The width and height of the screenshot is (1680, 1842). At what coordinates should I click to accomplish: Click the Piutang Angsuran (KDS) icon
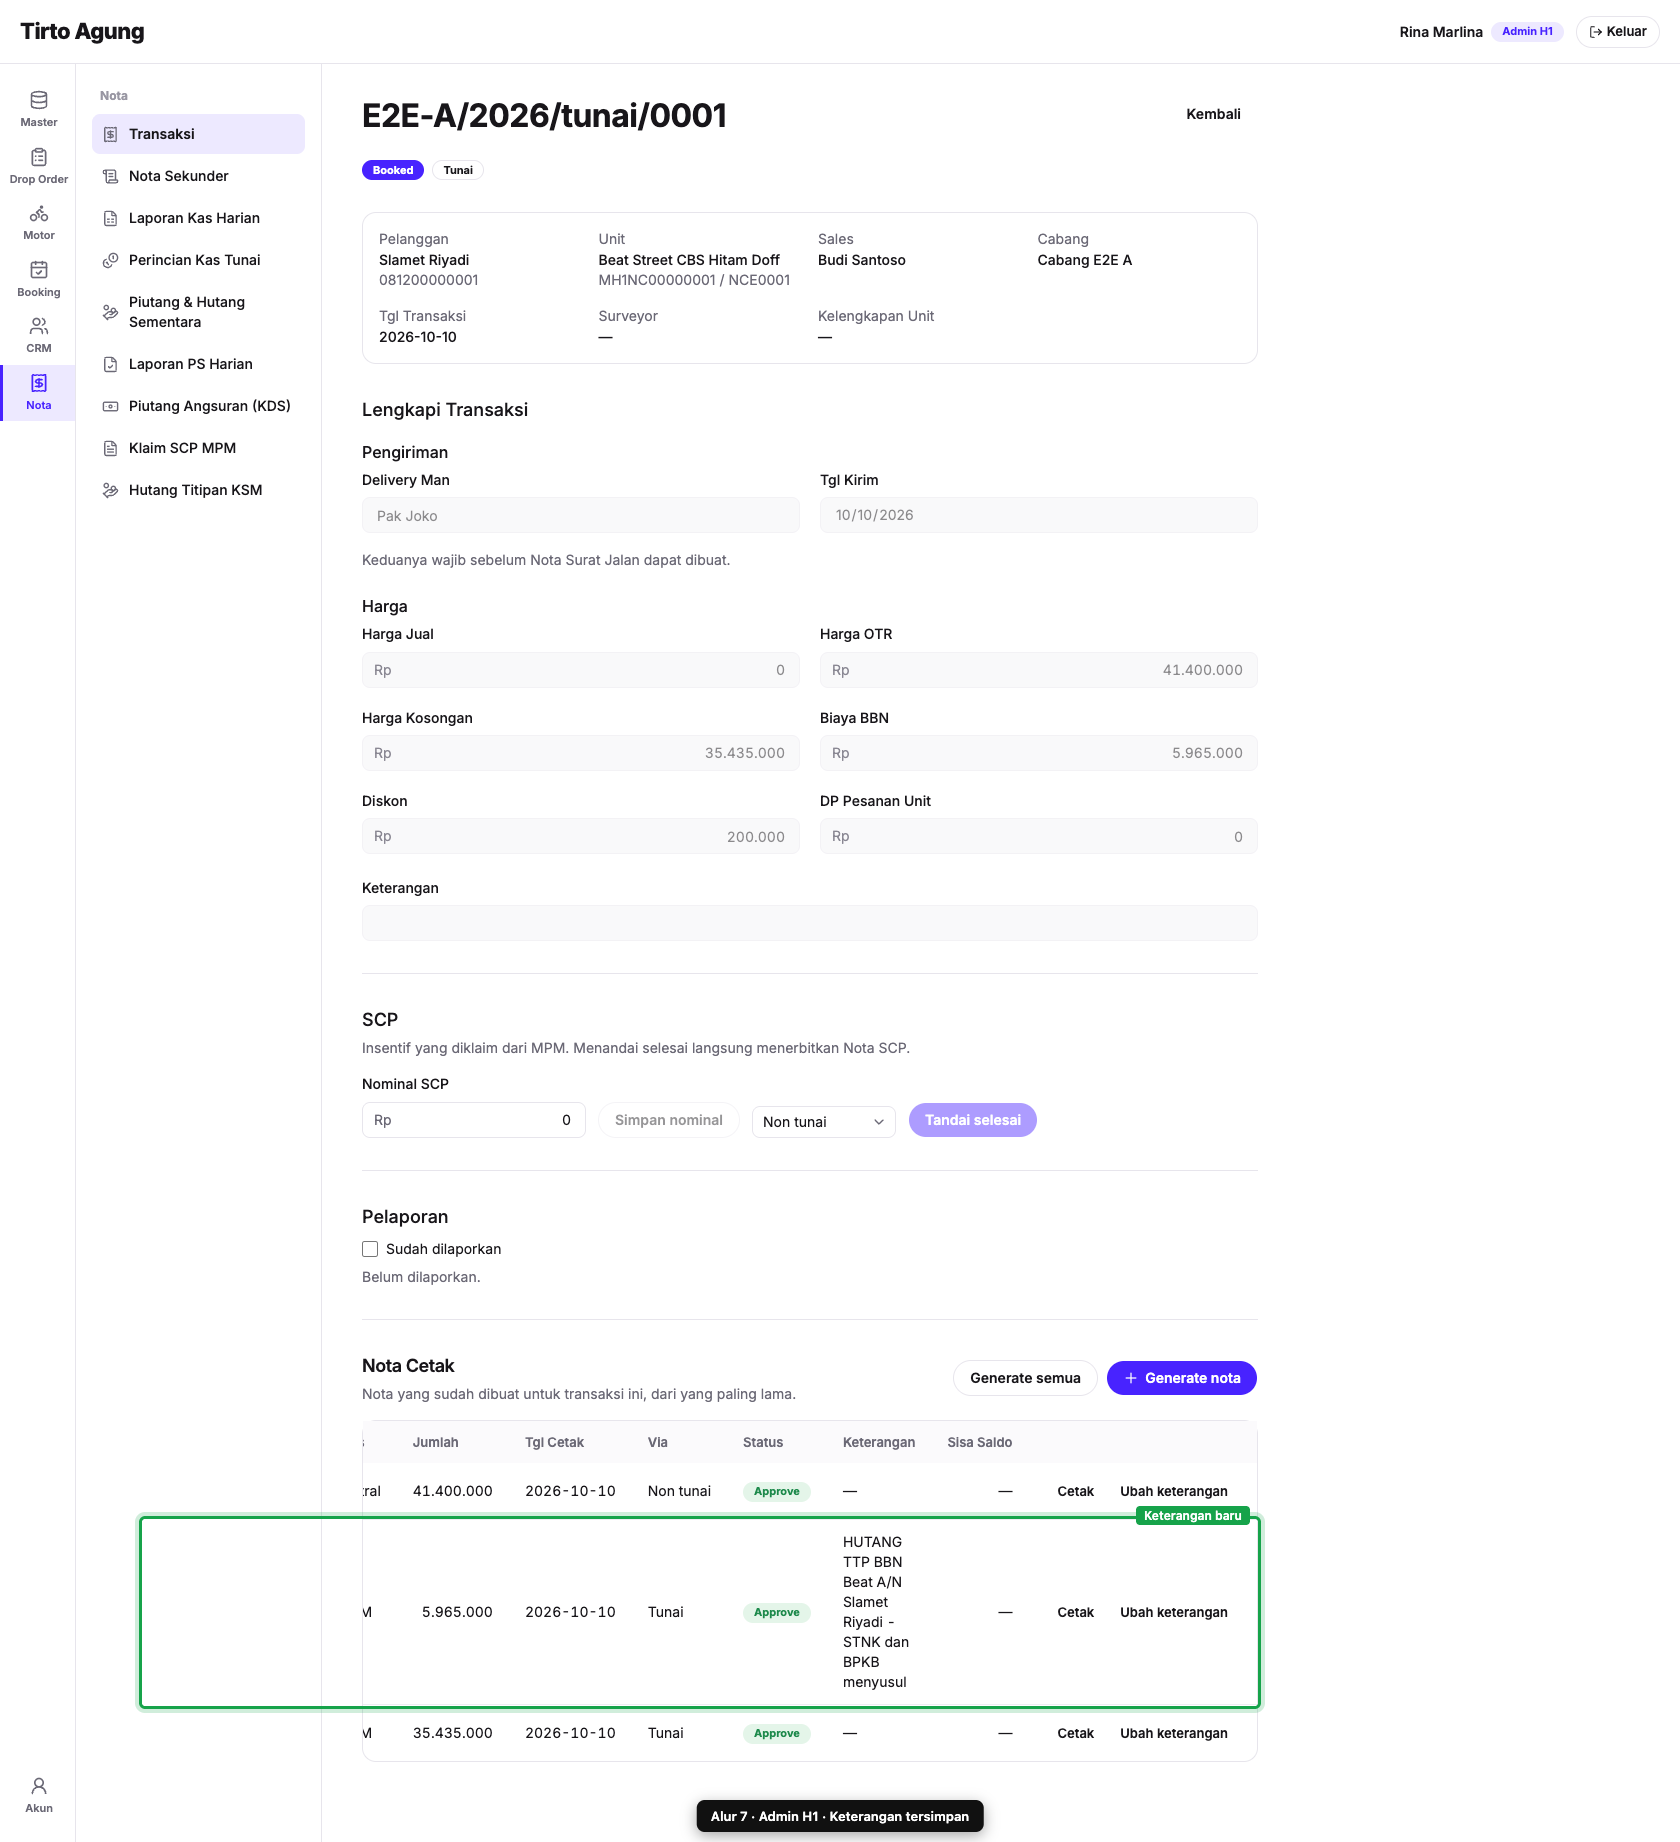coord(111,406)
